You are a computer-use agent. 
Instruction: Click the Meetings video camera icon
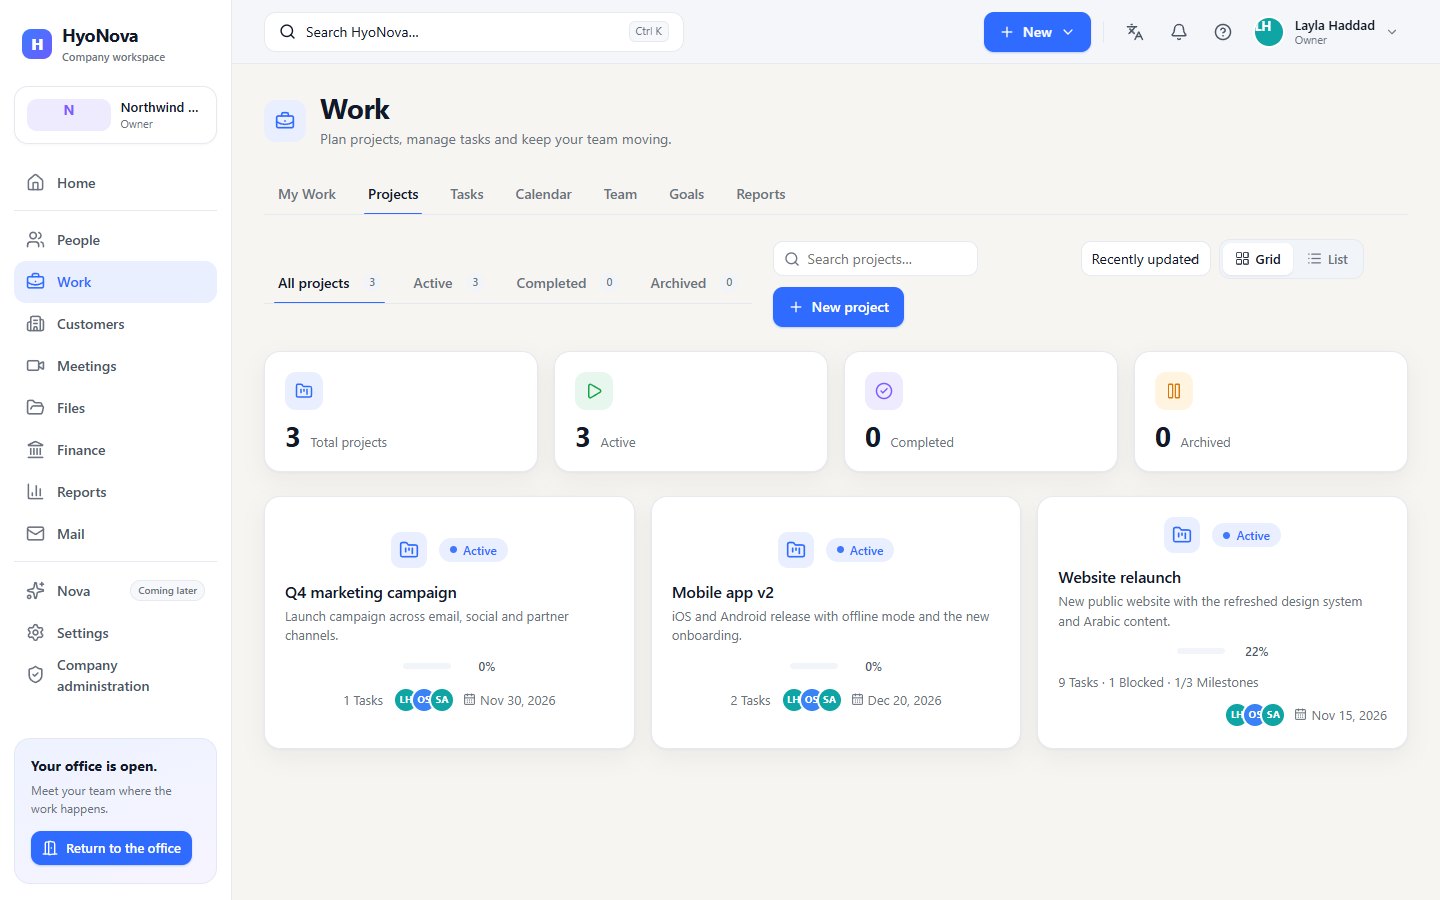(x=36, y=366)
